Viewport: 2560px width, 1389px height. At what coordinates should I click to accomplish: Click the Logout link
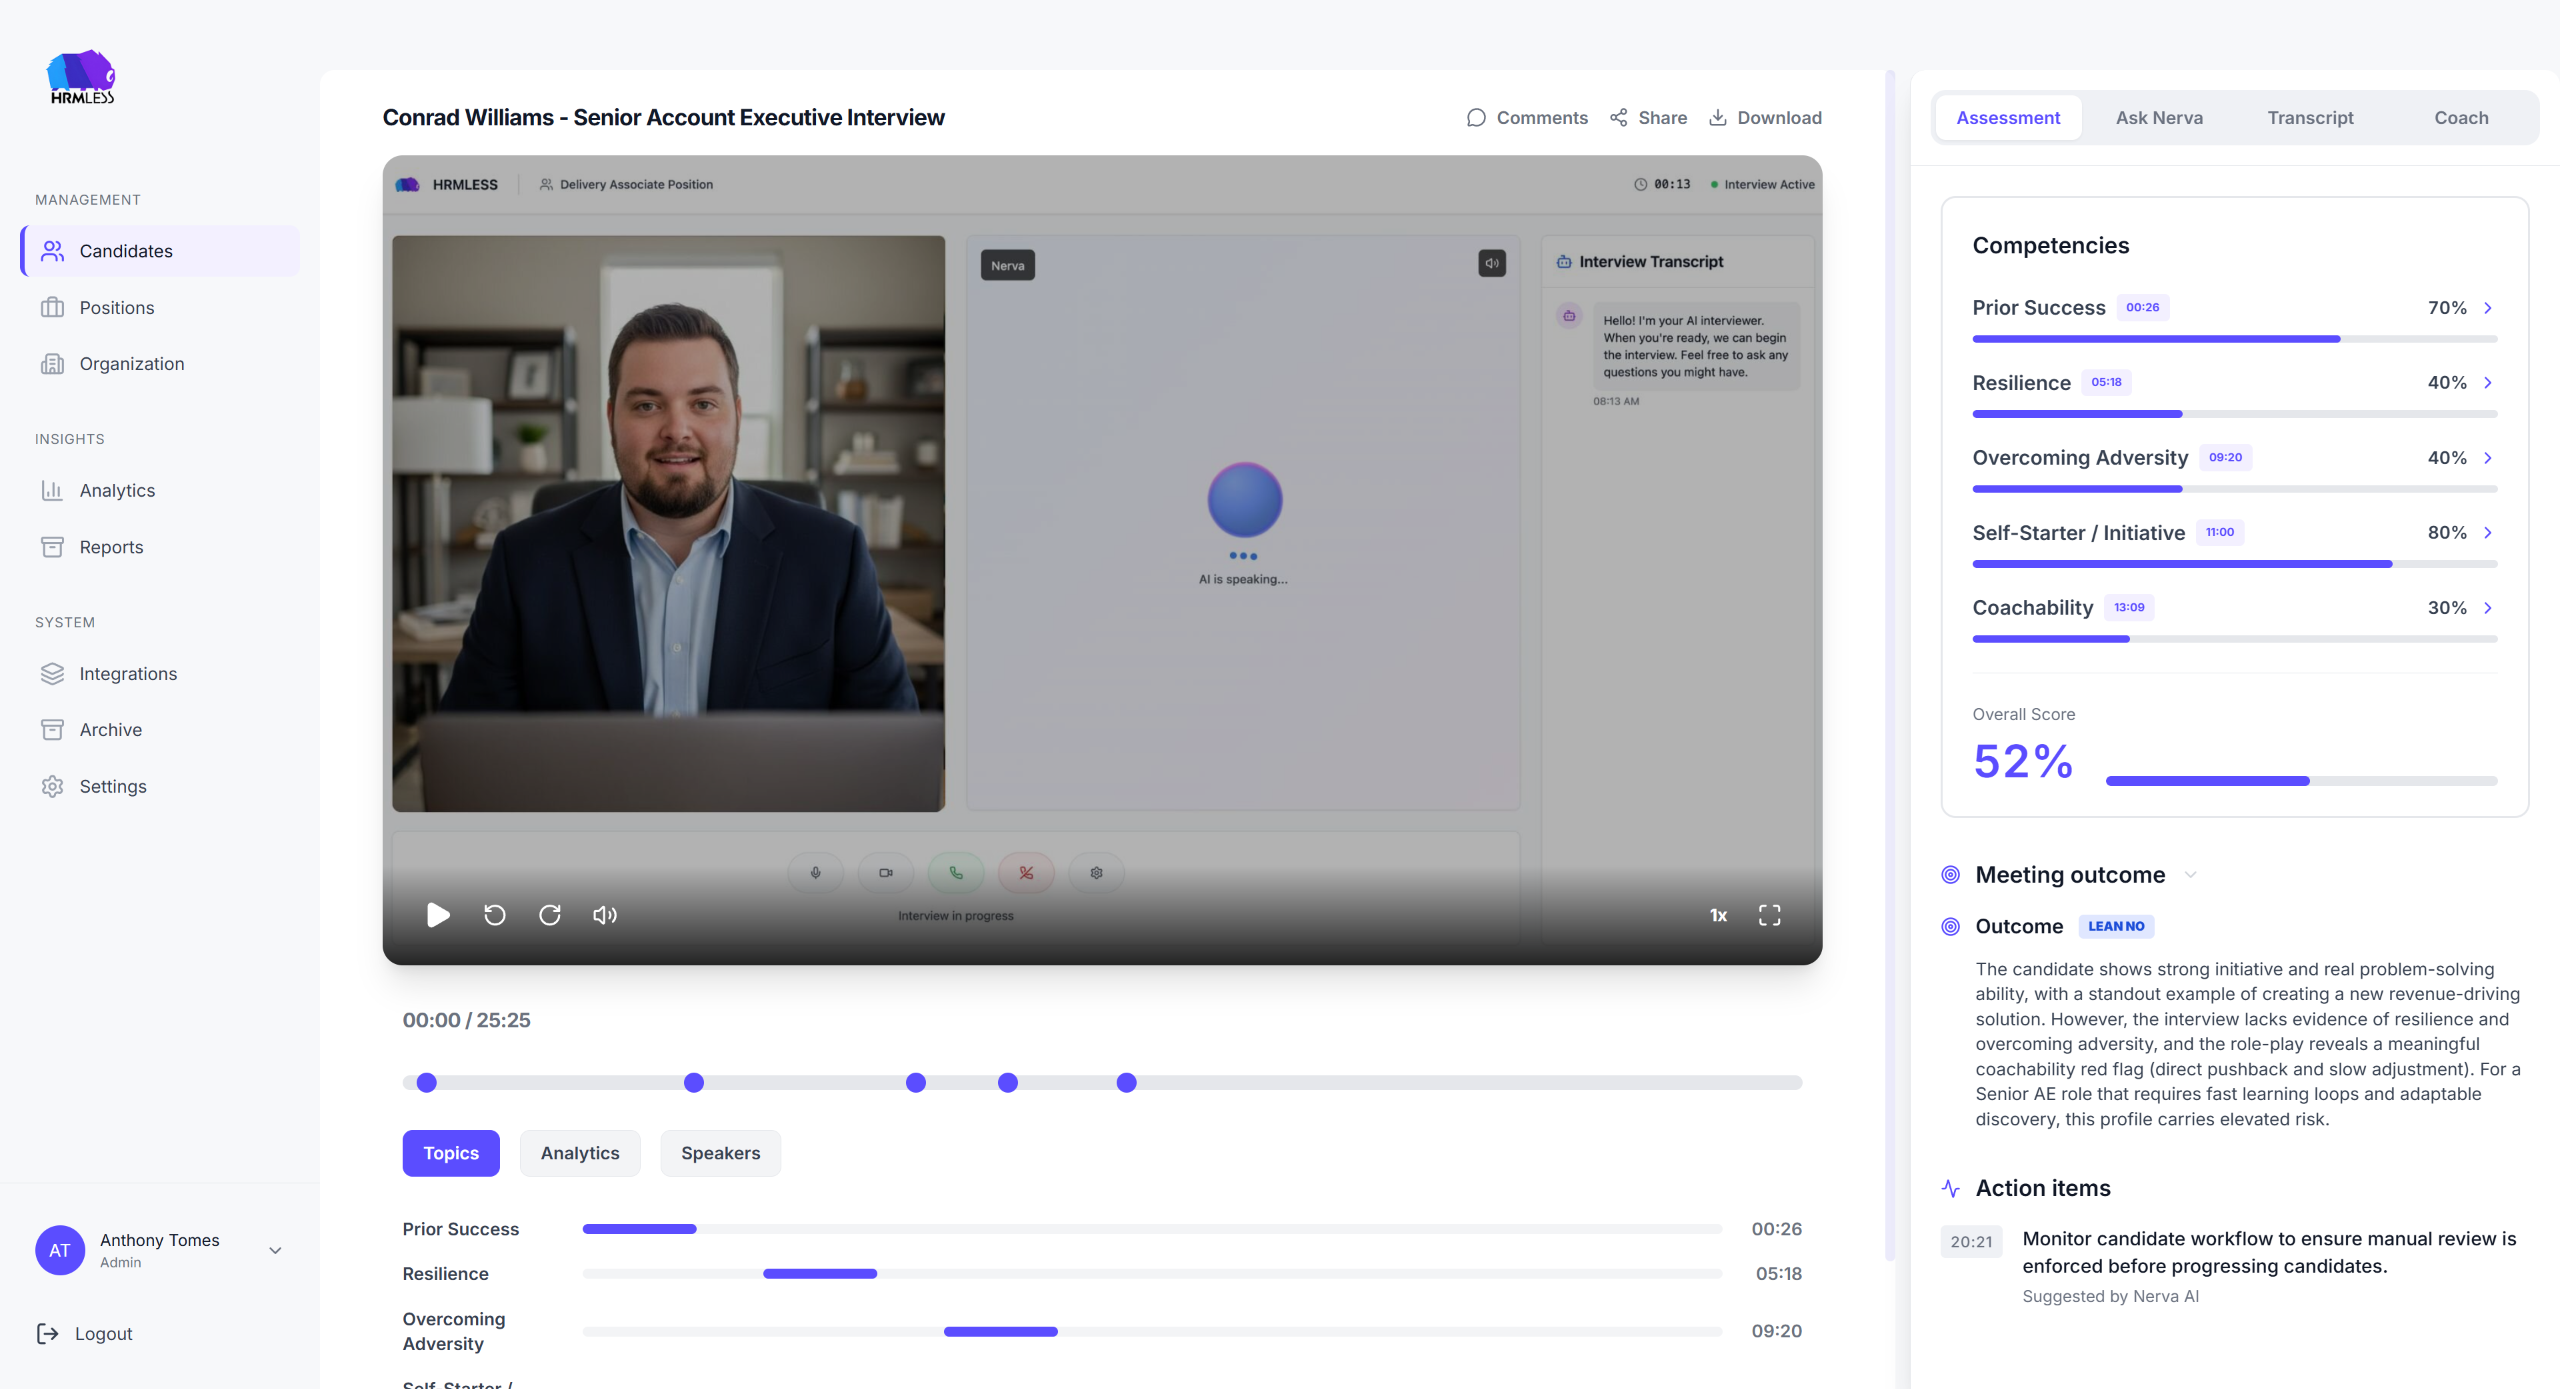pos(103,1333)
